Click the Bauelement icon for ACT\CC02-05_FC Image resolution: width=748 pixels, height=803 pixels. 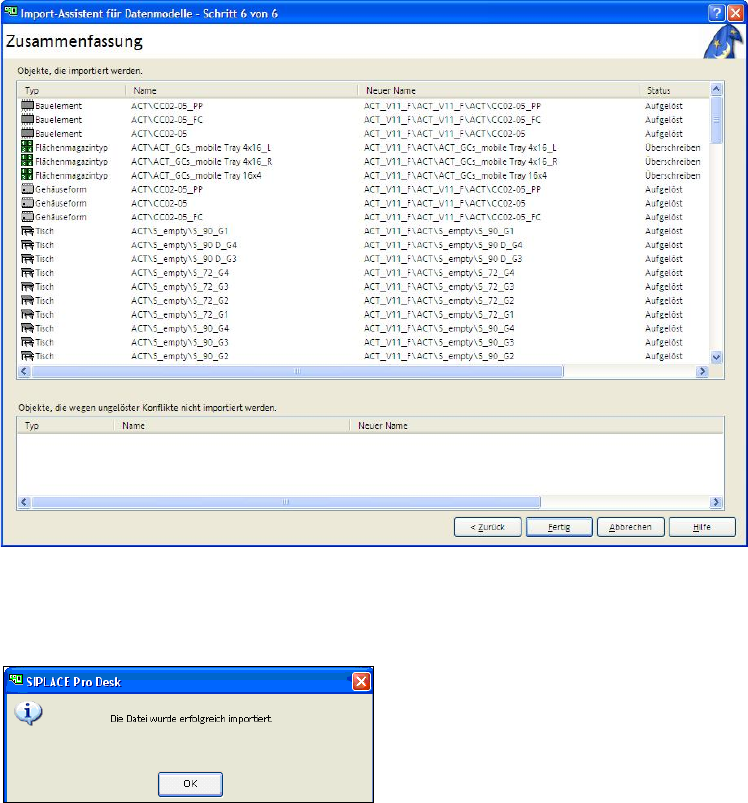click(x=27, y=119)
